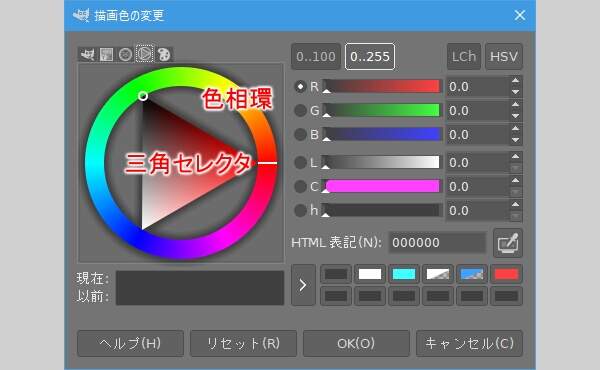Pick the red history swatch
The width and height of the screenshot is (600, 370).
pyautogui.click(x=506, y=274)
